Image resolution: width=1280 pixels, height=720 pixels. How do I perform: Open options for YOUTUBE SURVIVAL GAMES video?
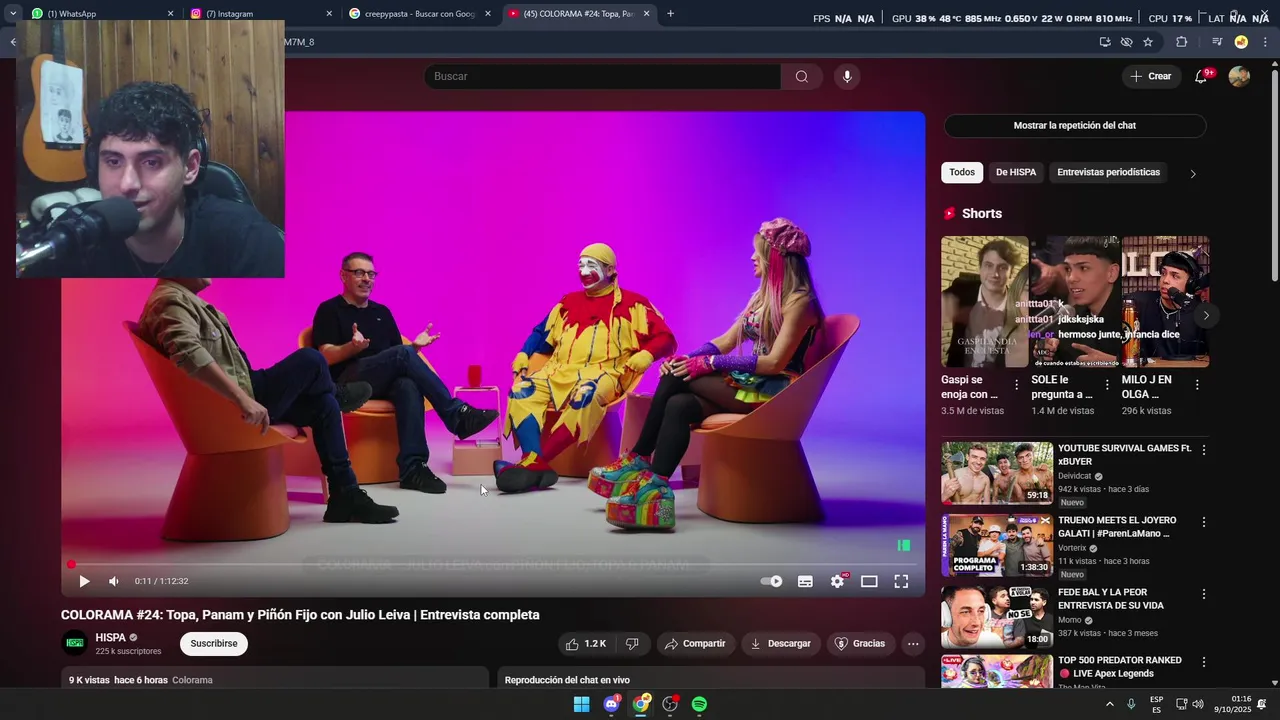point(1204,450)
